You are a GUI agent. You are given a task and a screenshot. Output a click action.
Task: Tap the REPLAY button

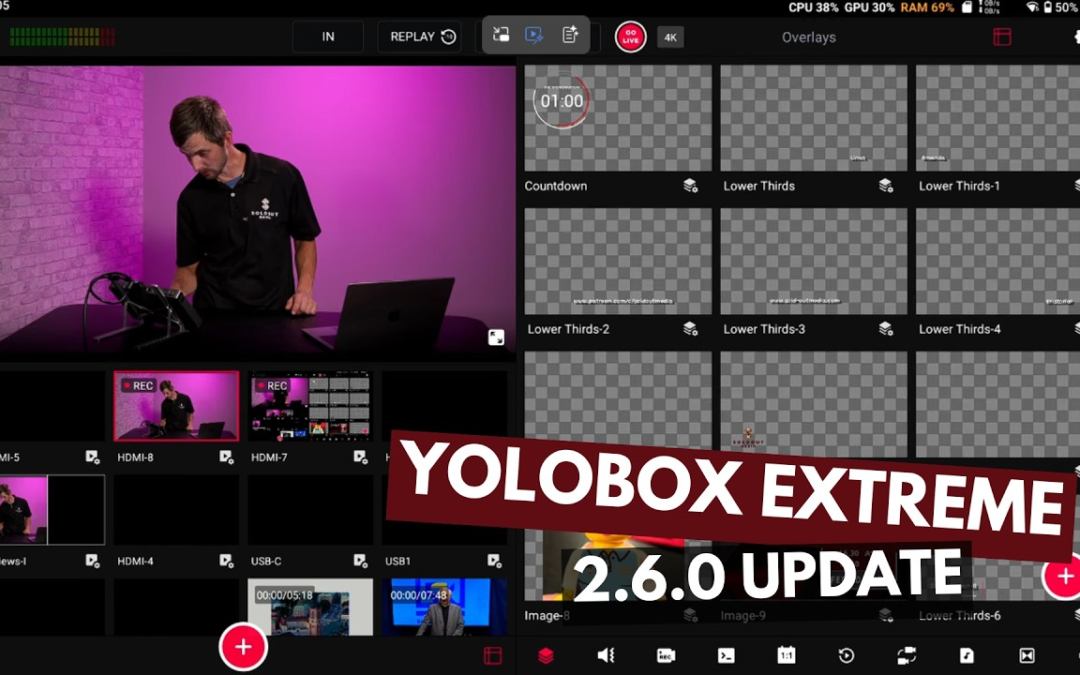tap(420, 37)
